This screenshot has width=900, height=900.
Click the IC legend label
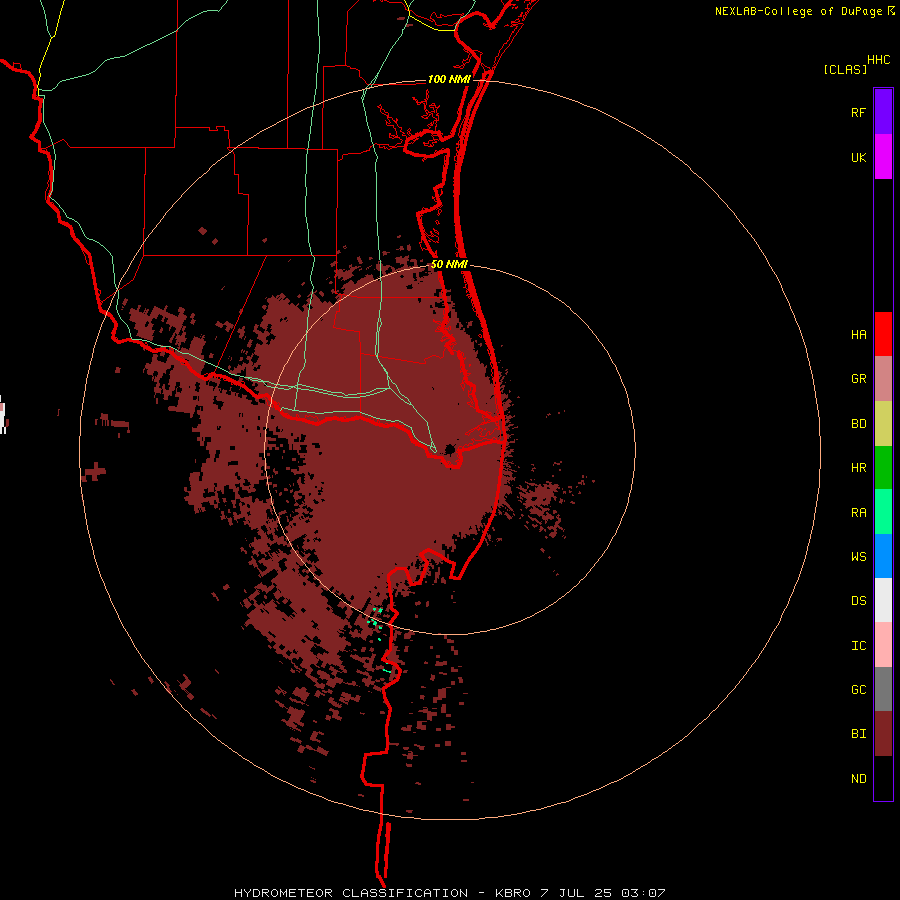[x=858, y=646]
